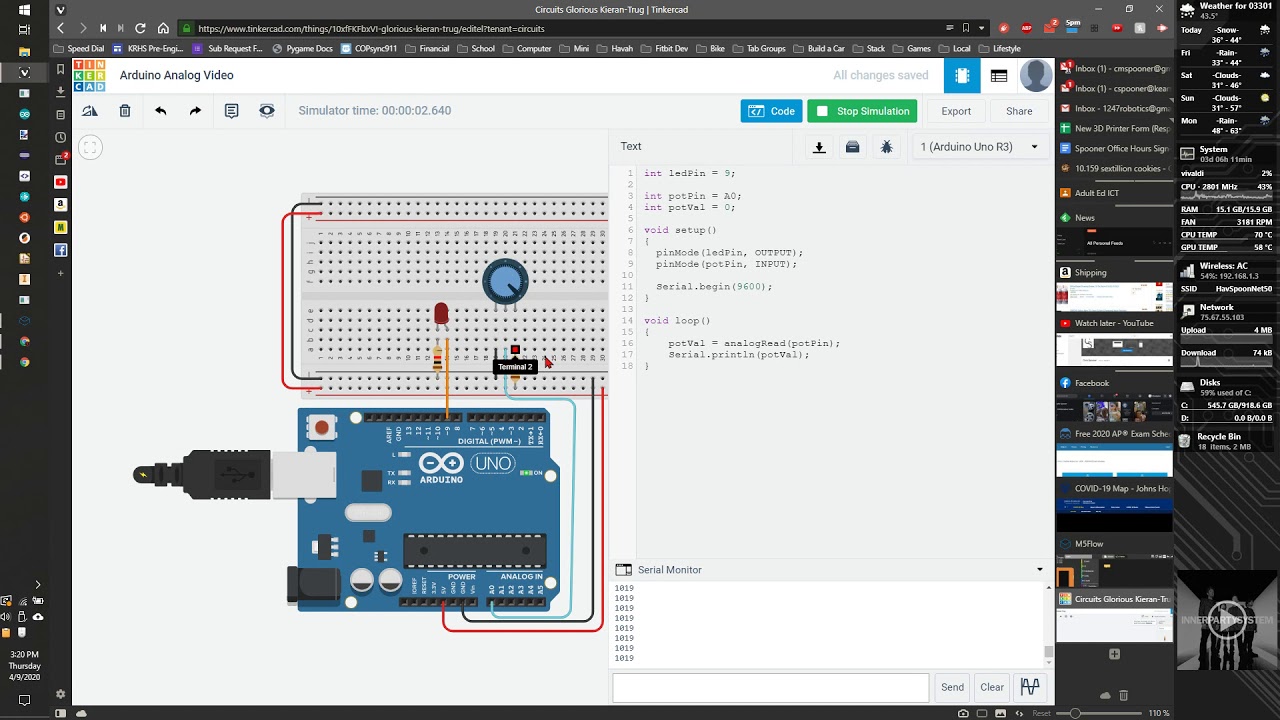Image resolution: width=1280 pixels, height=720 pixels.
Task: Open the debugger bug icon
Action: coord(886,147)
